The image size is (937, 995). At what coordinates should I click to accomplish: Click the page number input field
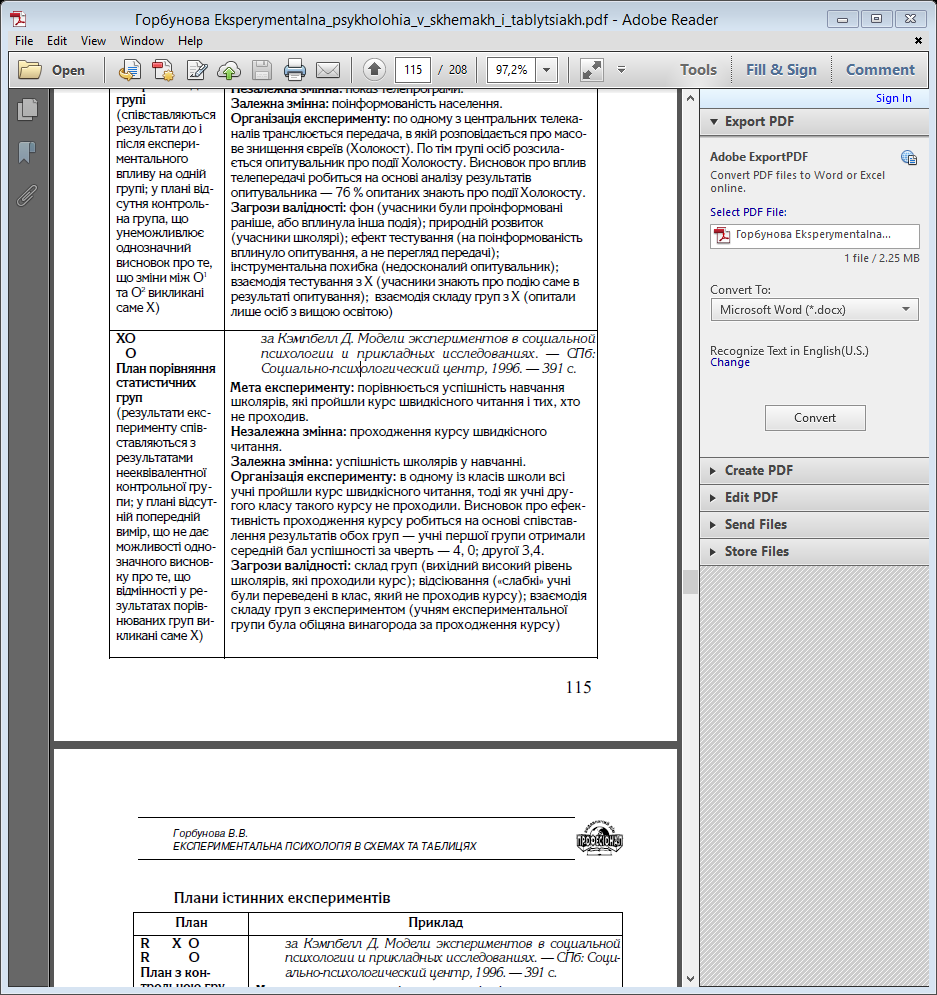point(413,70)
